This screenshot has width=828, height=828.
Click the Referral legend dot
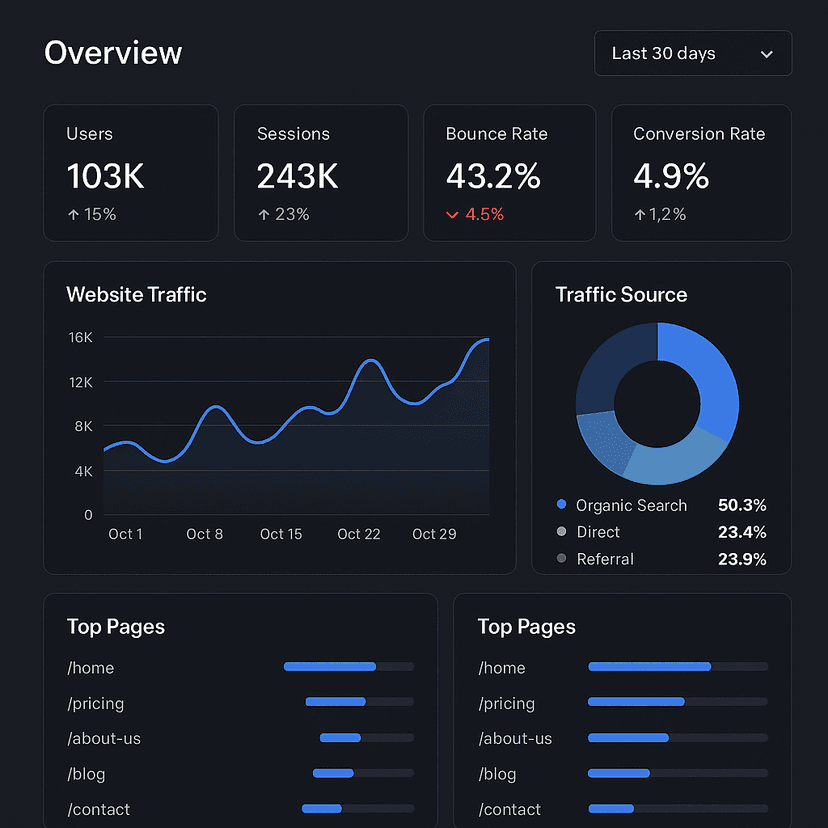tap(561, 558)
